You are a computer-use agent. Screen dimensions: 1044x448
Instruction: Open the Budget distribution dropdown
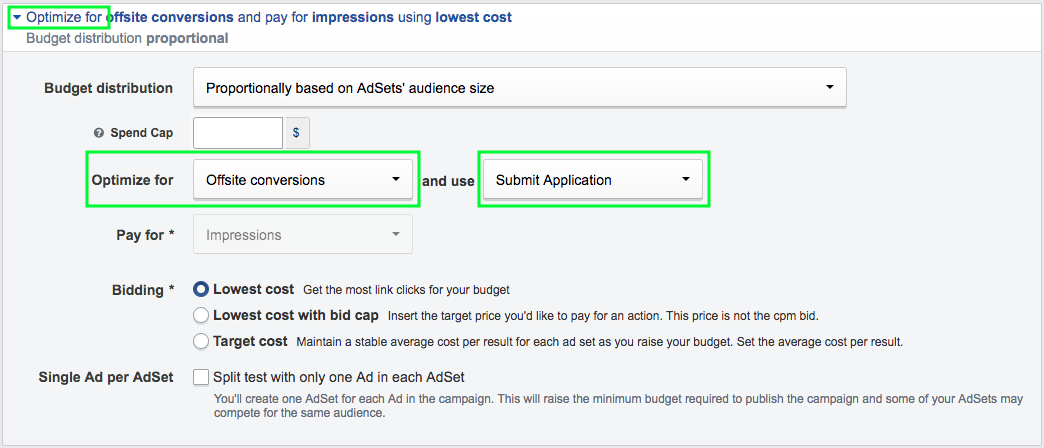tap(519, 88)
